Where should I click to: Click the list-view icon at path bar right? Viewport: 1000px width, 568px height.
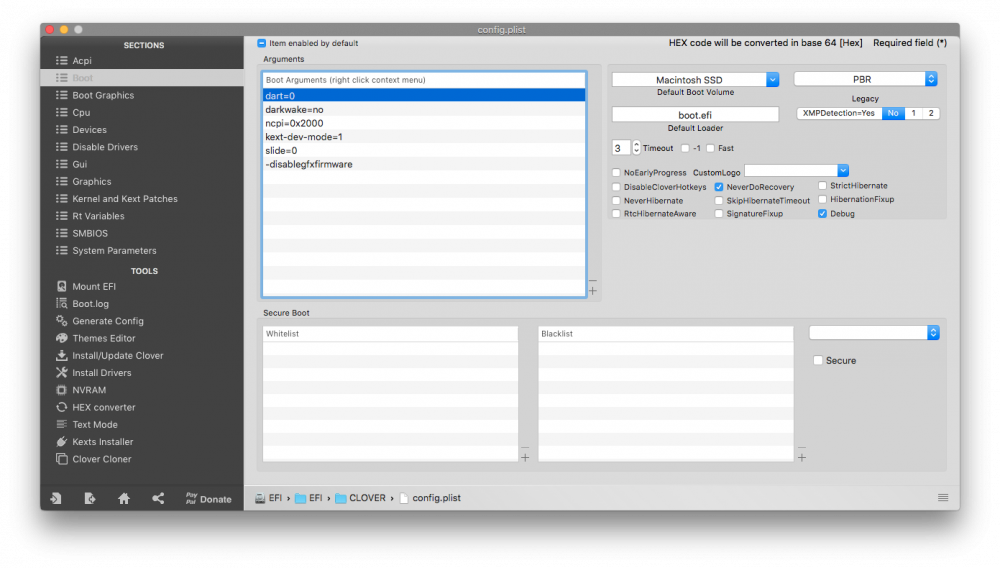[943, 498]
